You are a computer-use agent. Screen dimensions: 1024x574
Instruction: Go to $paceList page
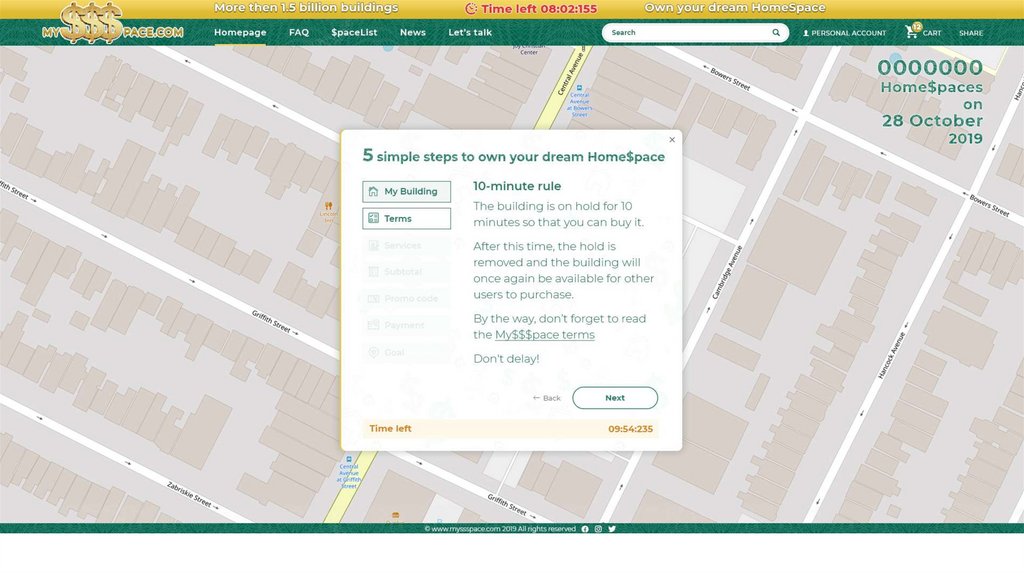click(x=354, y=33)
